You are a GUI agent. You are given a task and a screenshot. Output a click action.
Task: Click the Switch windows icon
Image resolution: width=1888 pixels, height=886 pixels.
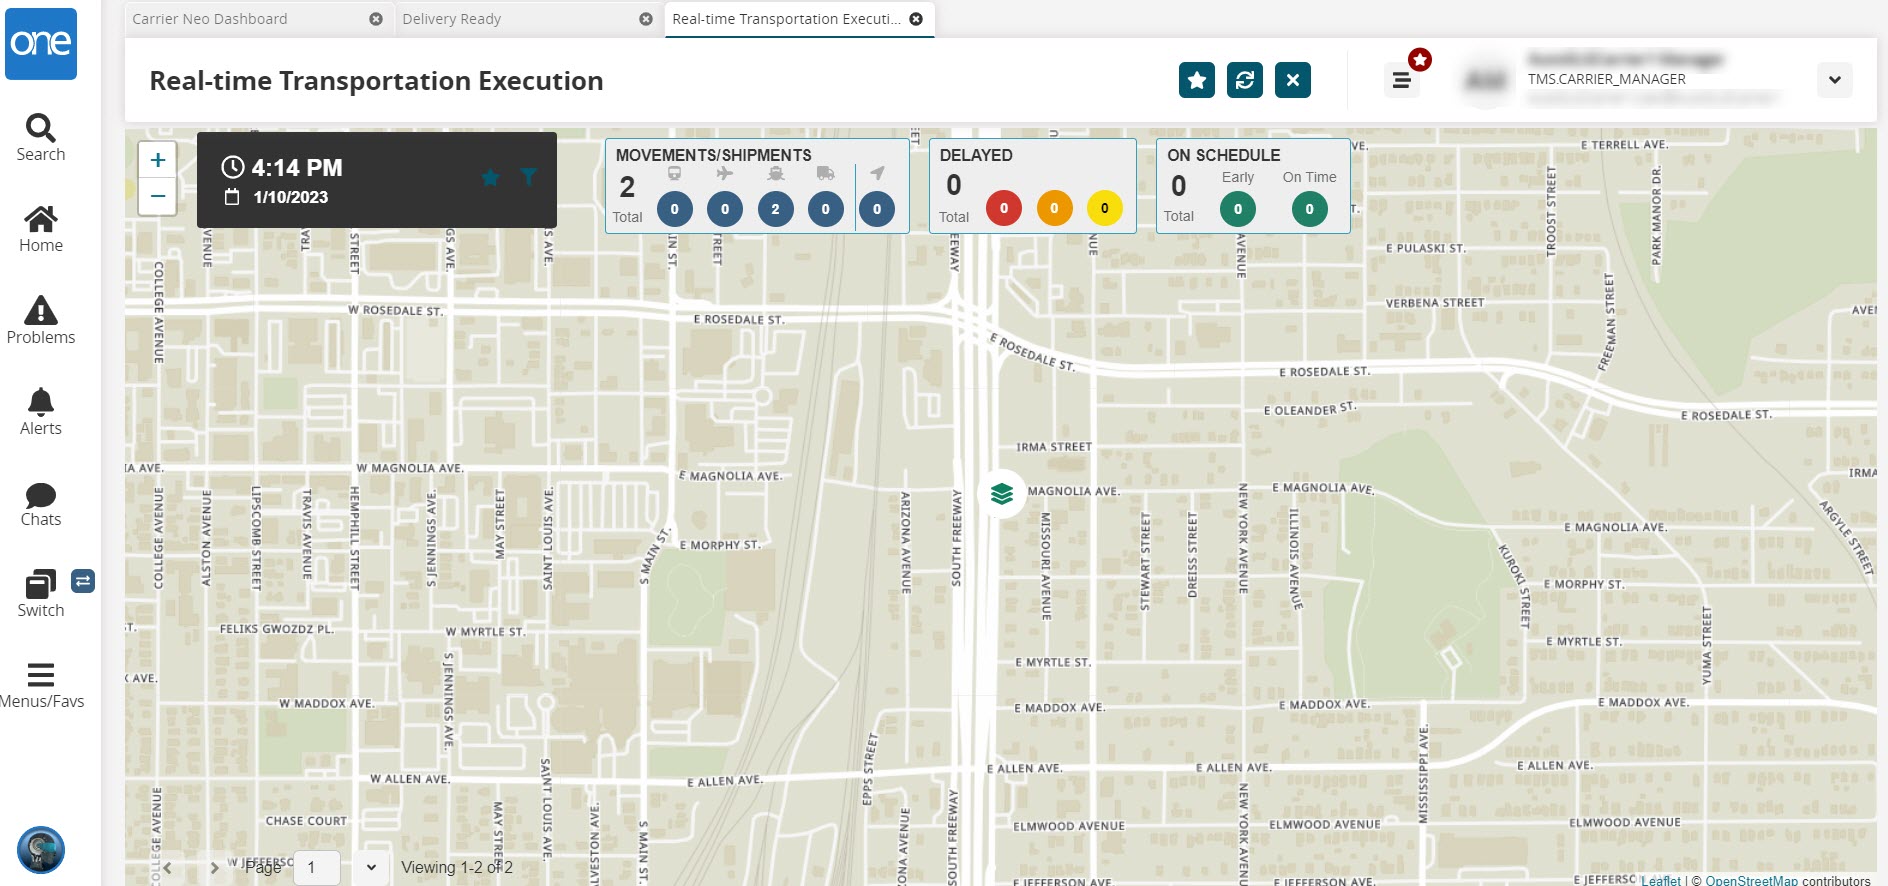click(x=40, y=584)
